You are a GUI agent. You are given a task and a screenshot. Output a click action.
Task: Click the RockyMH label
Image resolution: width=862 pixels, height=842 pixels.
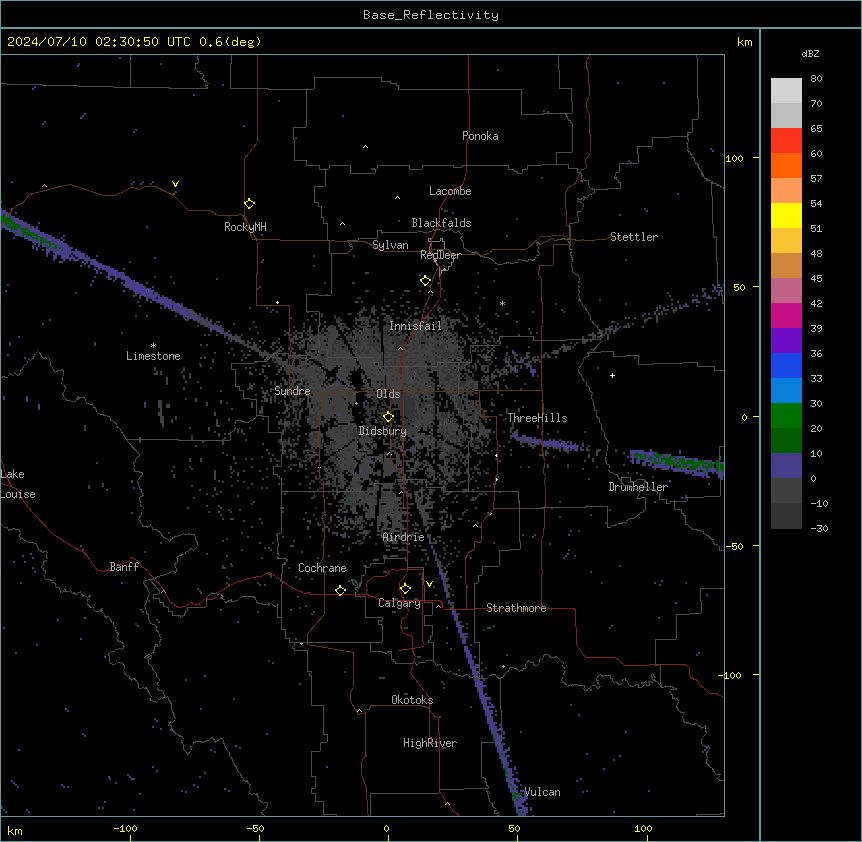click(245, 227)
